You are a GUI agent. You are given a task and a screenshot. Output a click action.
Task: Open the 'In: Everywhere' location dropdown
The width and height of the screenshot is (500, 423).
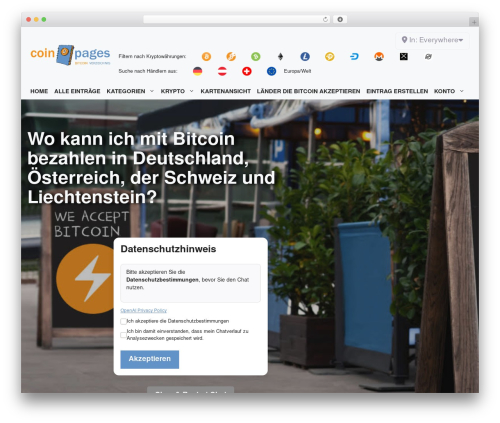click(x=432, y=40)
